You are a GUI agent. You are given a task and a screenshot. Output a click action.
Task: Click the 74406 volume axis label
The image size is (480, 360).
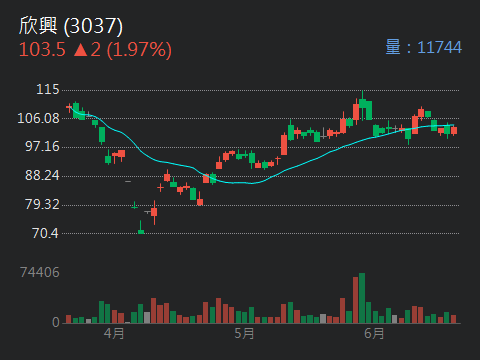coord(40,273)
